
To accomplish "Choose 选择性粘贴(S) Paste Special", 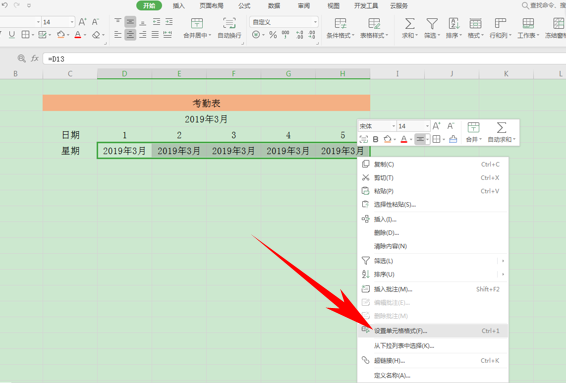I will pyautogui.click(x=433, y=204).
